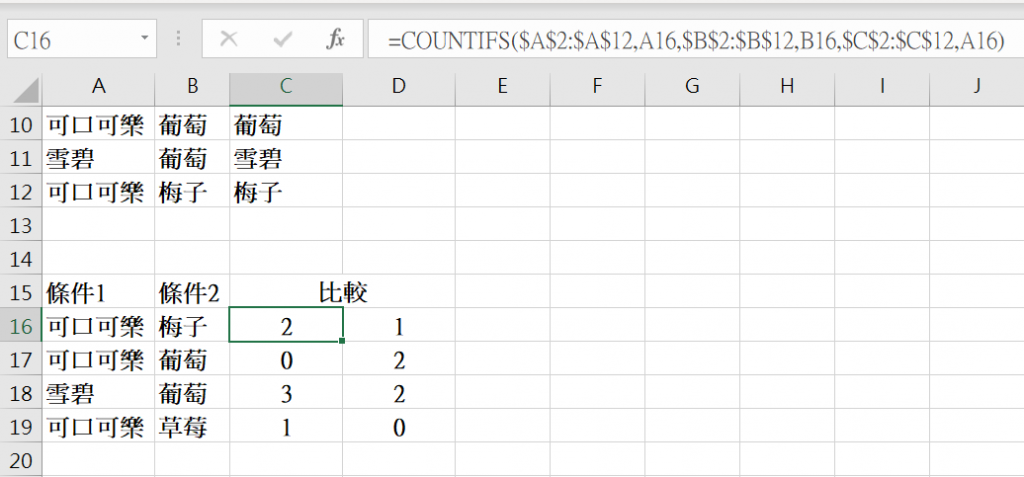Click cell A10 containing 可口可樂

tap(99, 123)
